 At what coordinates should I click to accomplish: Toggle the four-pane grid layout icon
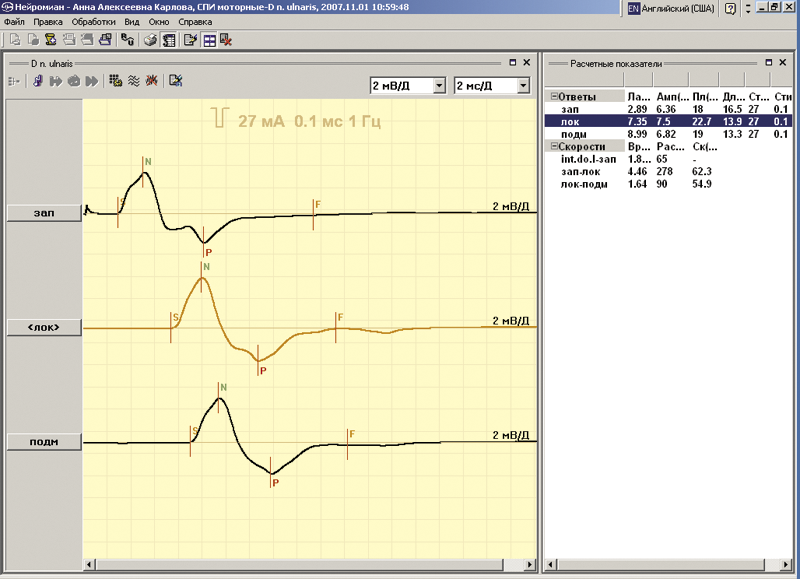point(209,40)
